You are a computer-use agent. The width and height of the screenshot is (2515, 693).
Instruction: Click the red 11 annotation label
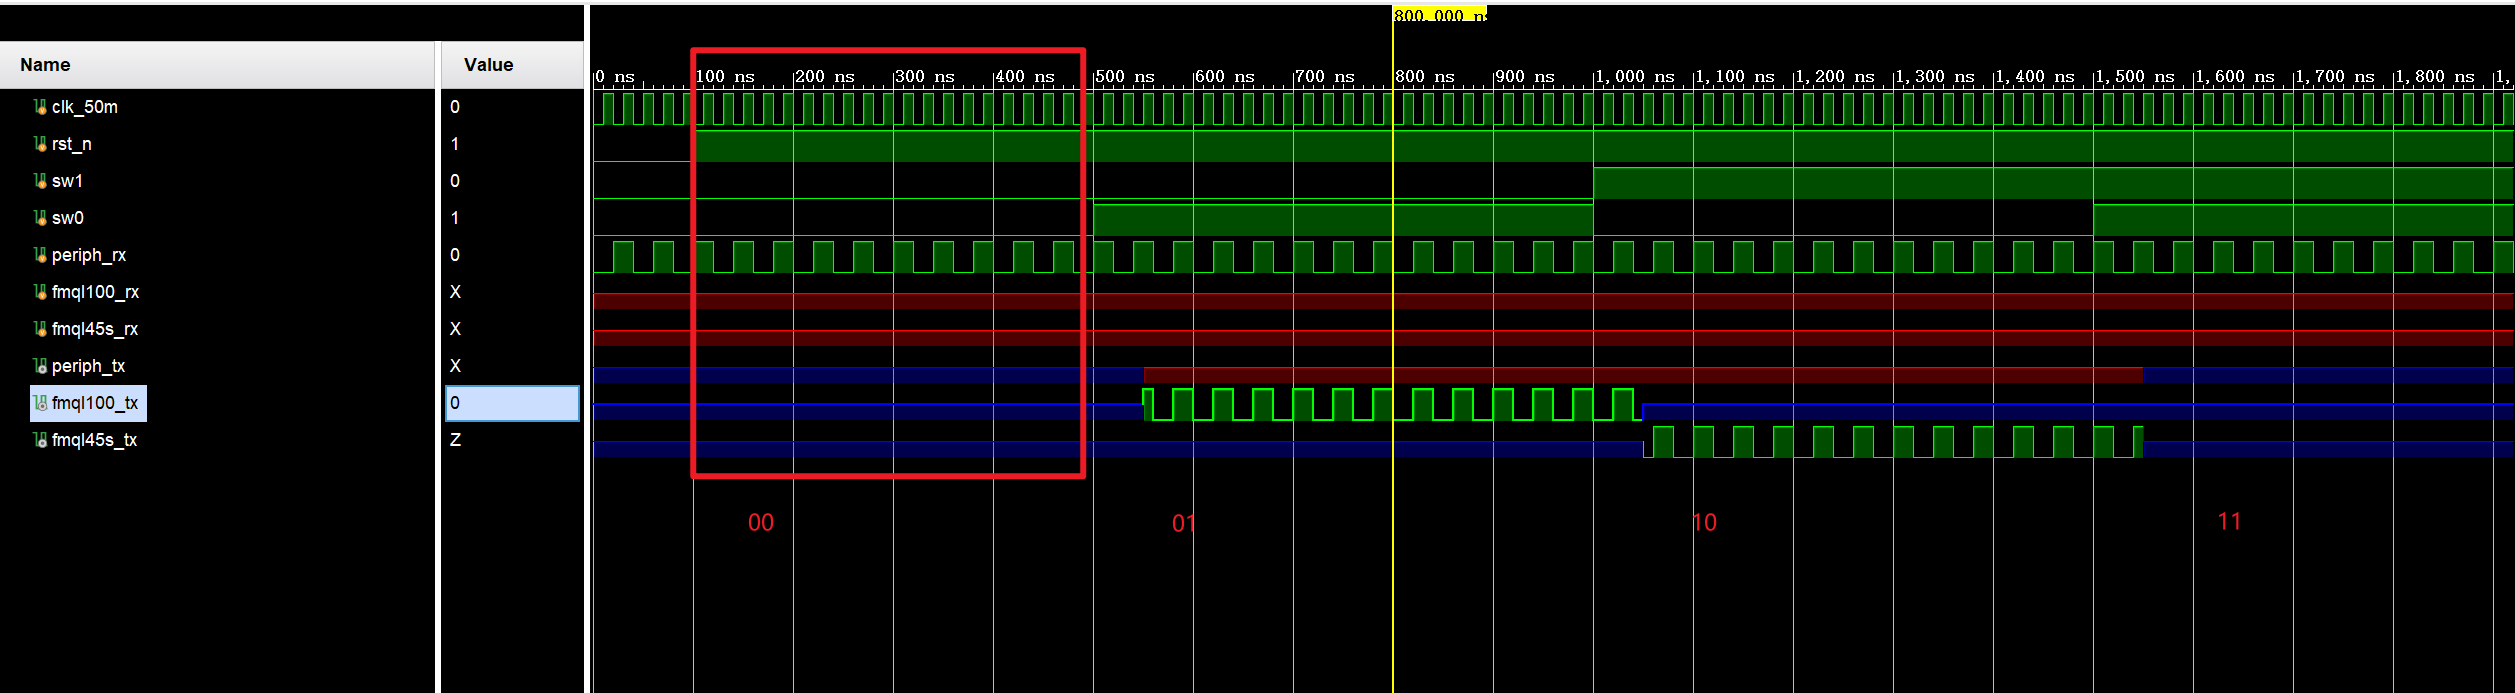(2229, 521)
